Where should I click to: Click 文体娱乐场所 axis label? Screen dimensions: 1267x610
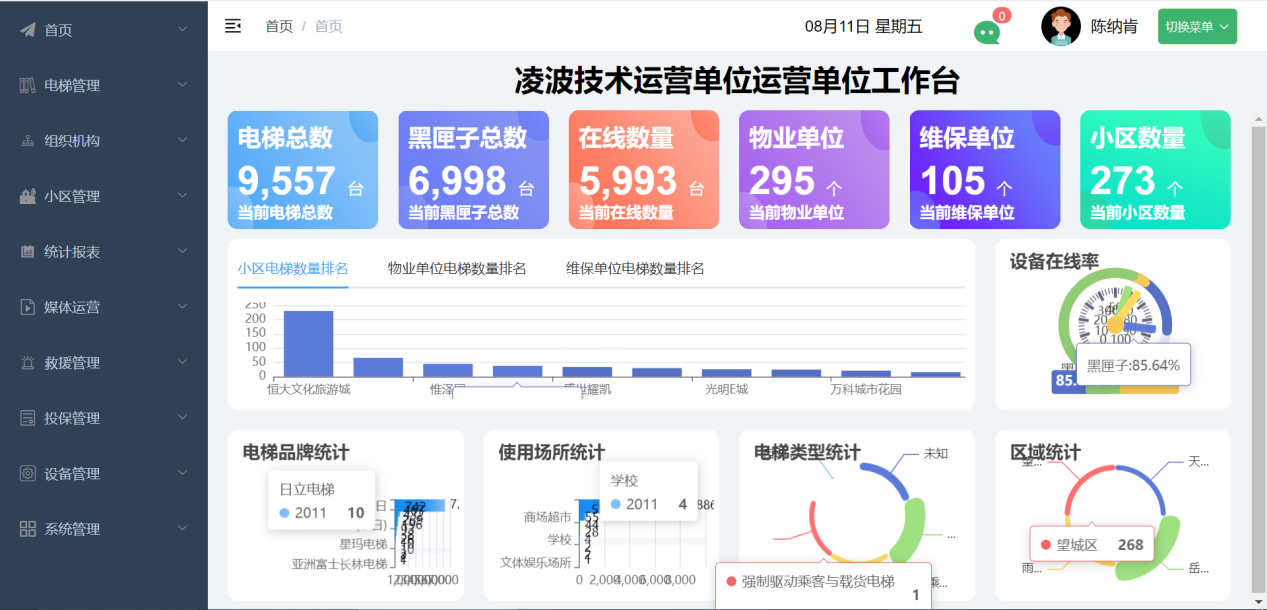[536, 562]
